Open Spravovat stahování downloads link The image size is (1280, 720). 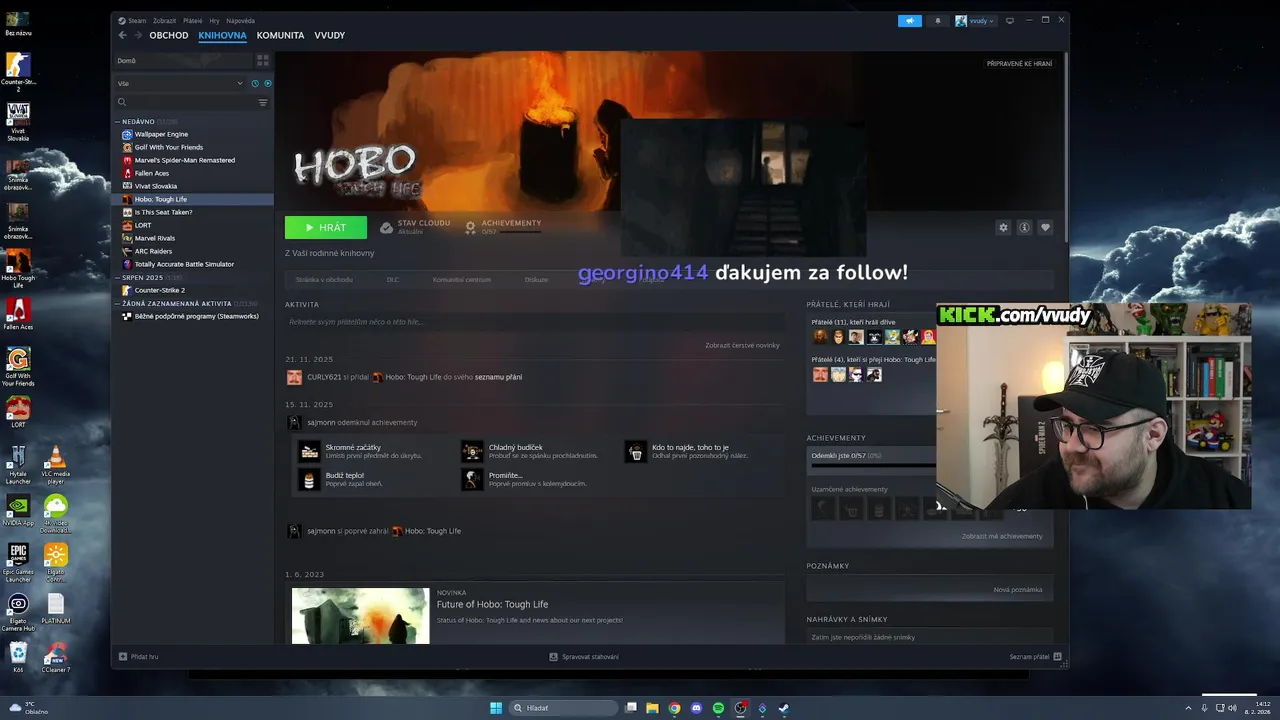584,656
